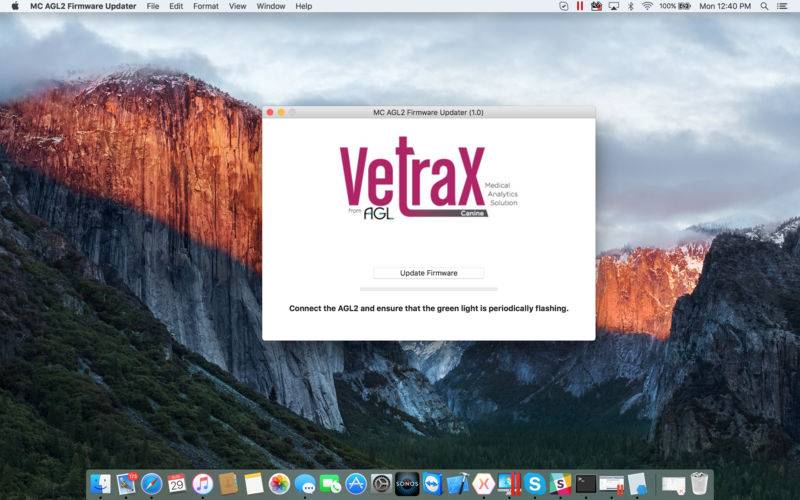800x500 pixels.
Task: Open the Bluetooth status menu
Action: click(631, 6)
